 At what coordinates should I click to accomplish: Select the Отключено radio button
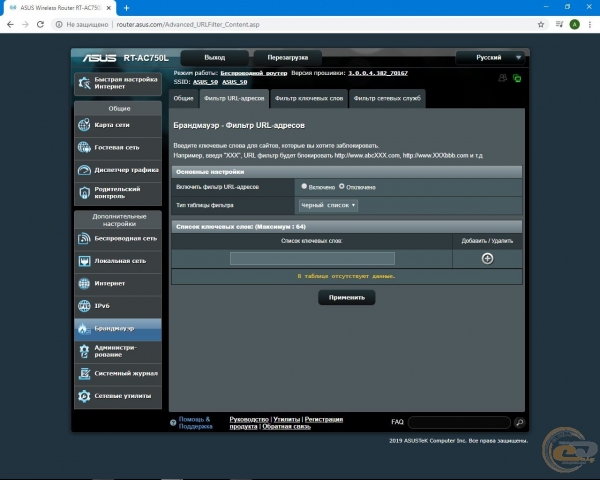(342, 186)
